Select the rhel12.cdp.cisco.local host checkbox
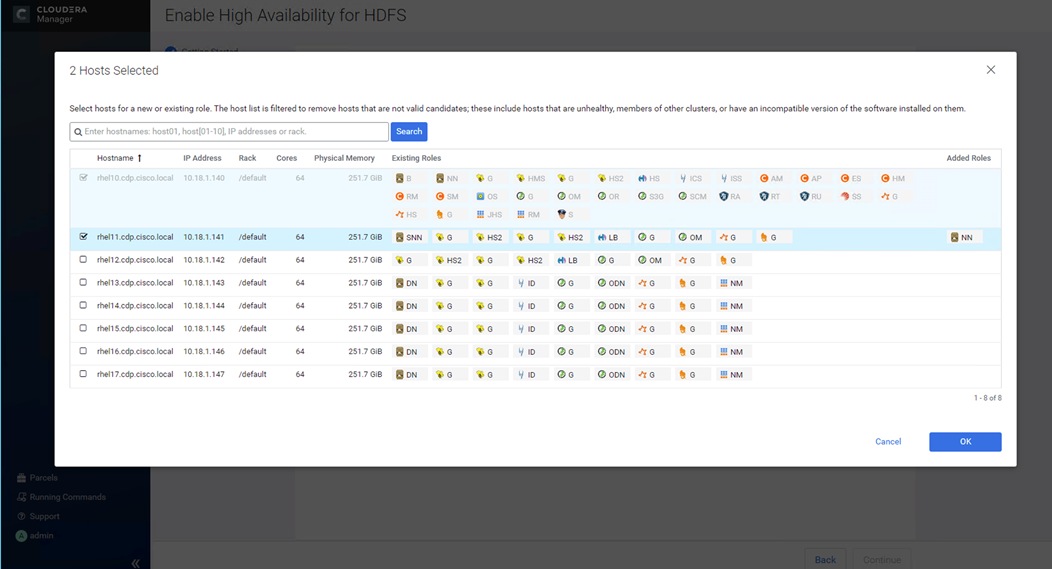The height and width of the screenshot is (569, 1052). [x=83, y=260]
